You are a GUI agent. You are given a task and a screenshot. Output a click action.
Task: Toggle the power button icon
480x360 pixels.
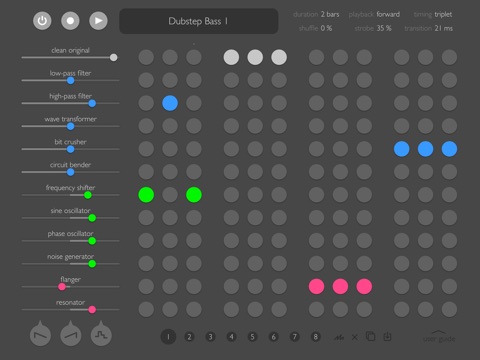42,21
